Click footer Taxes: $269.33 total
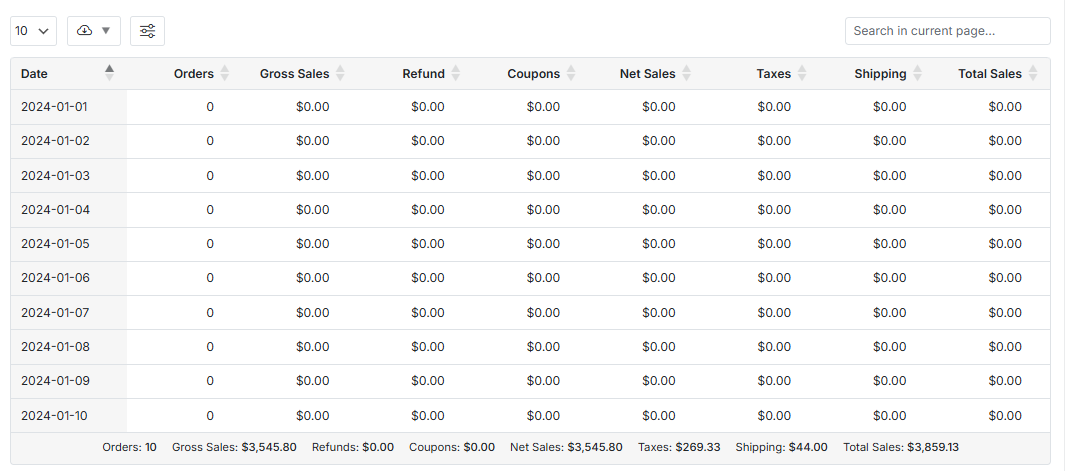Screen dimensions: 1065x471 (x=679, y=447)
